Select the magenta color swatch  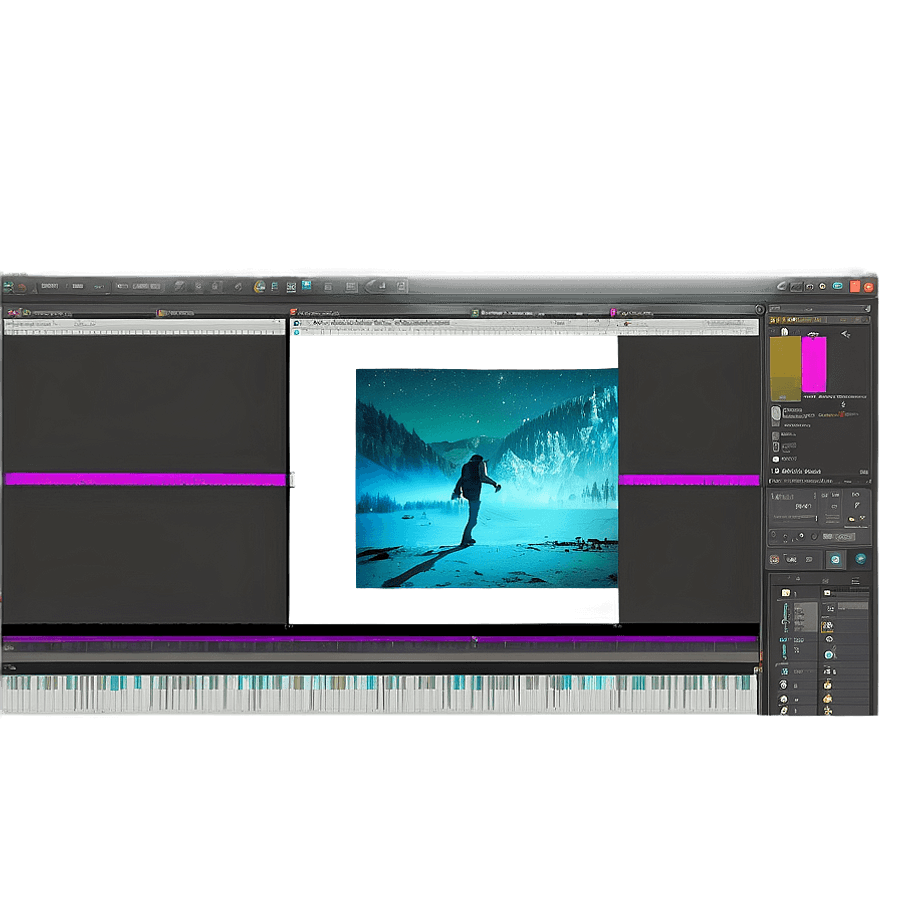(814, 363)
